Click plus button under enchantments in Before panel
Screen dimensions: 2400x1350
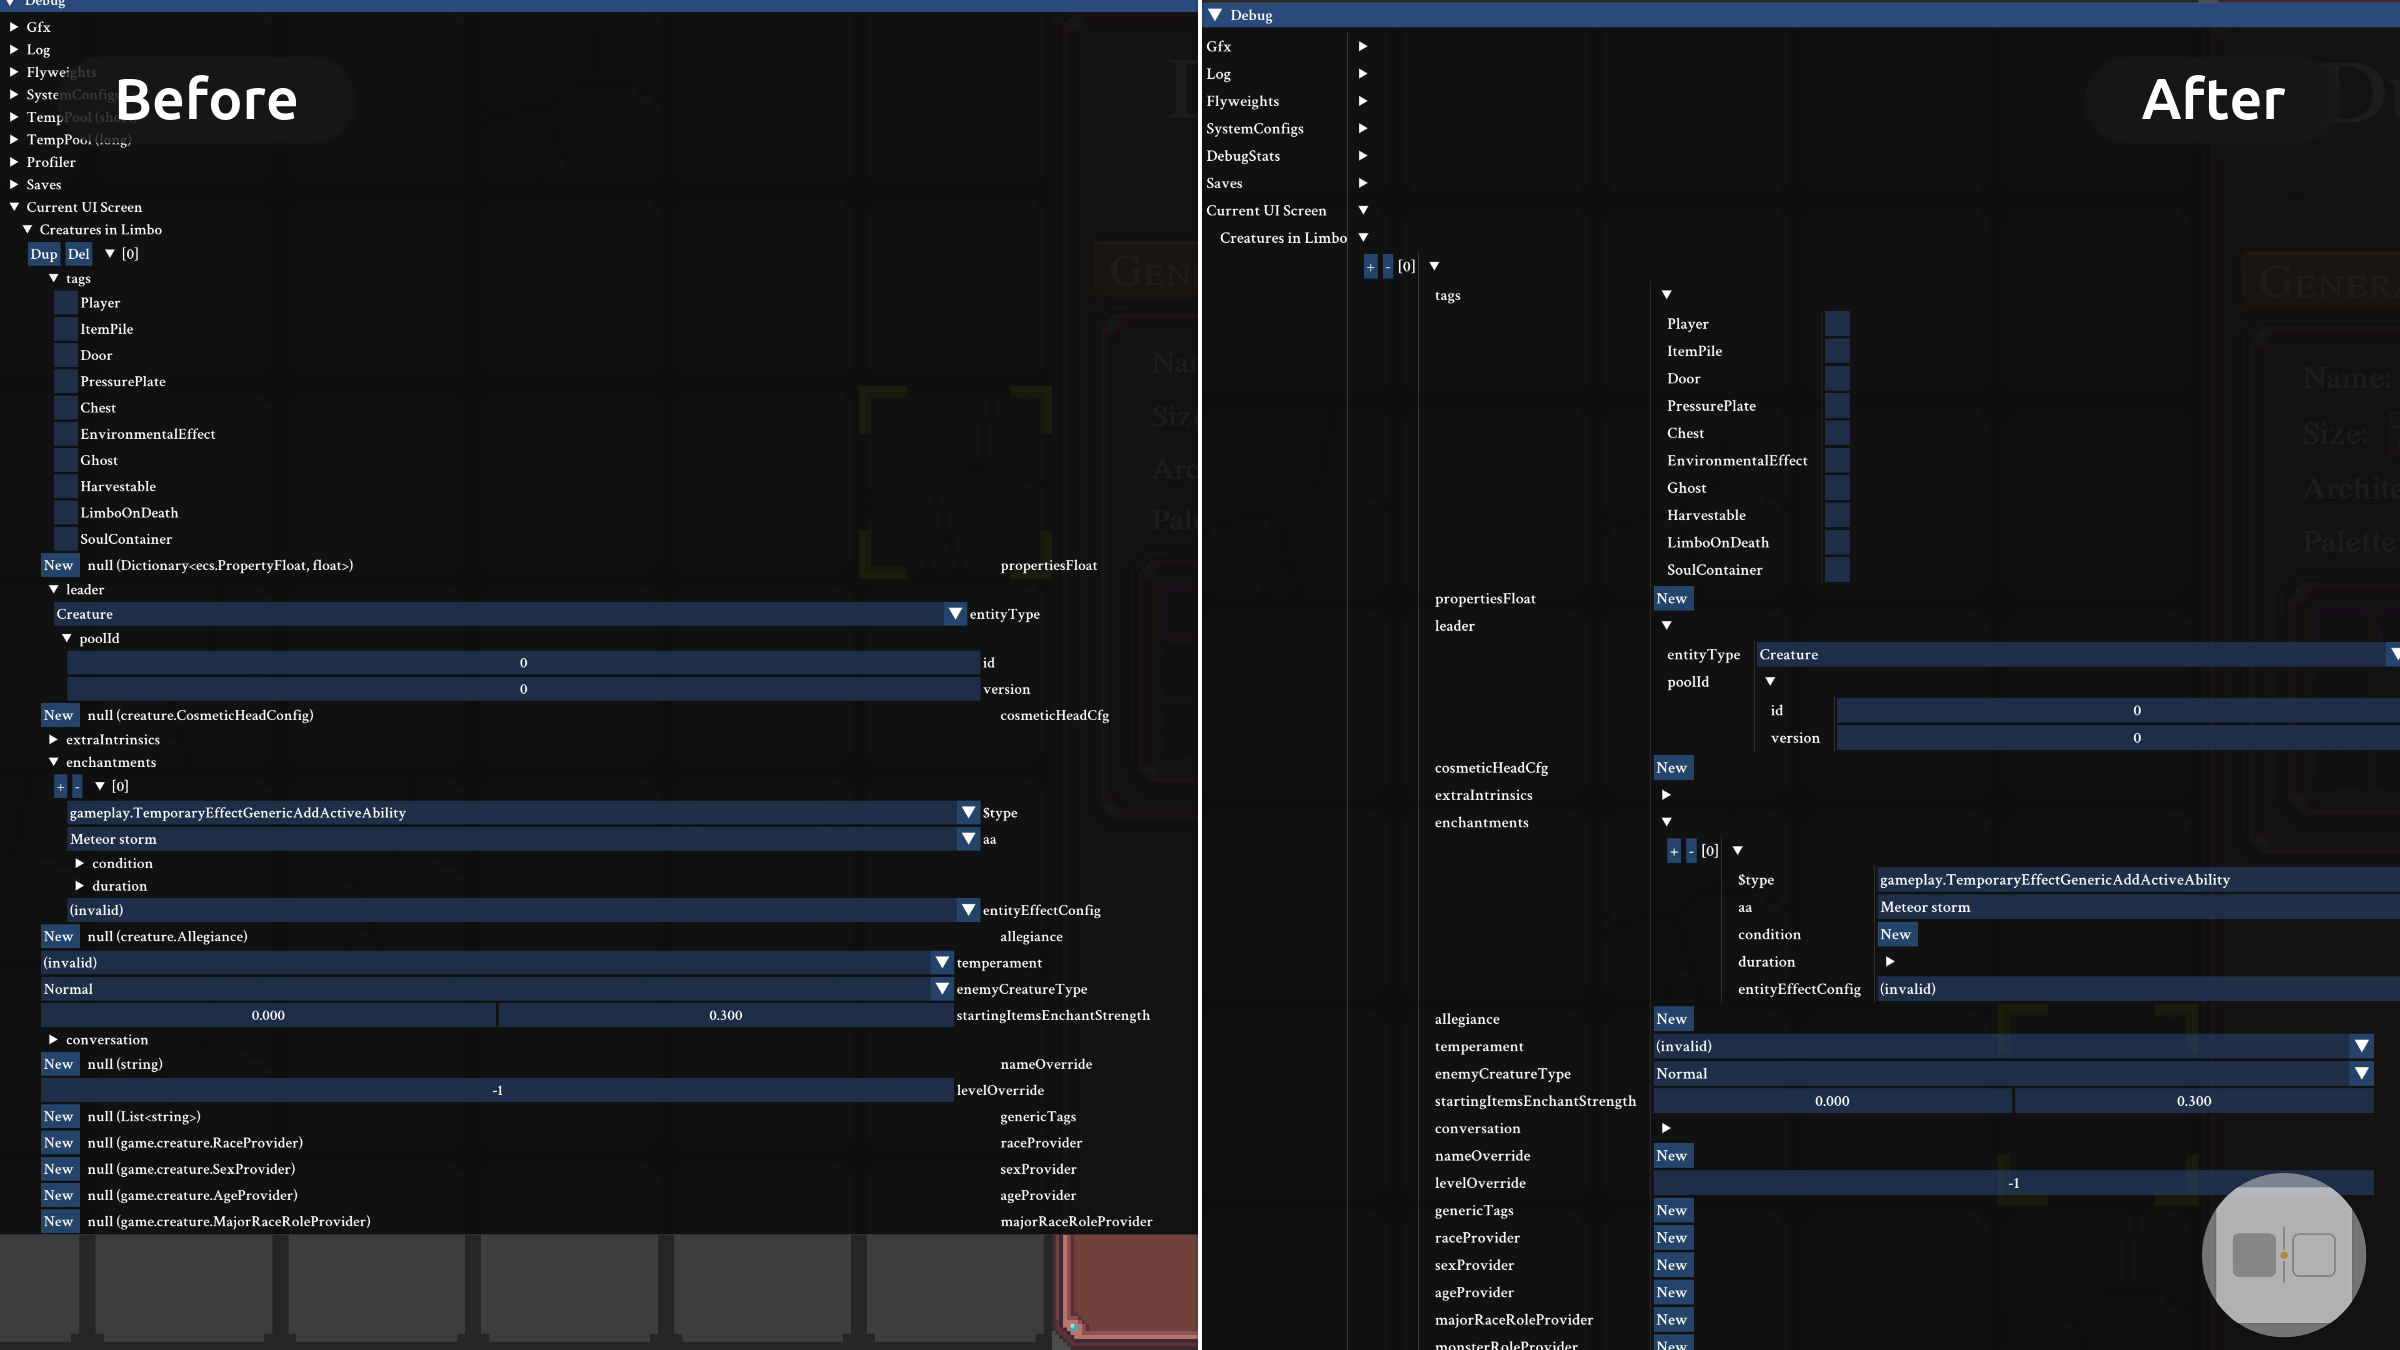coord(61,787)
